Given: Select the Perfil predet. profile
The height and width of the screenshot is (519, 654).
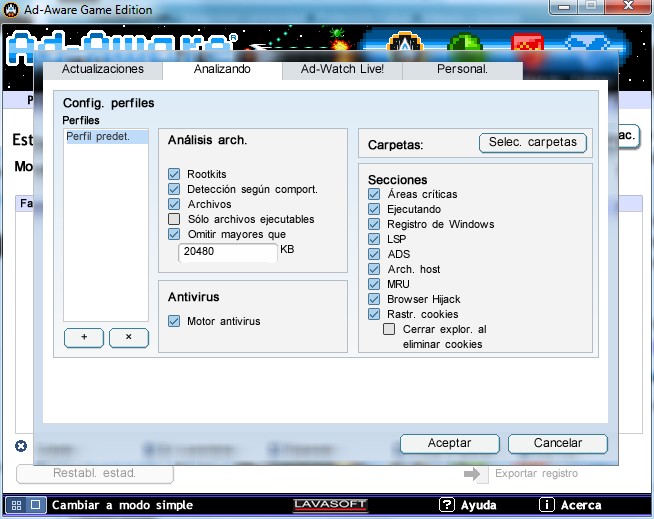Looking at the screenshot, I should [106, 137].
